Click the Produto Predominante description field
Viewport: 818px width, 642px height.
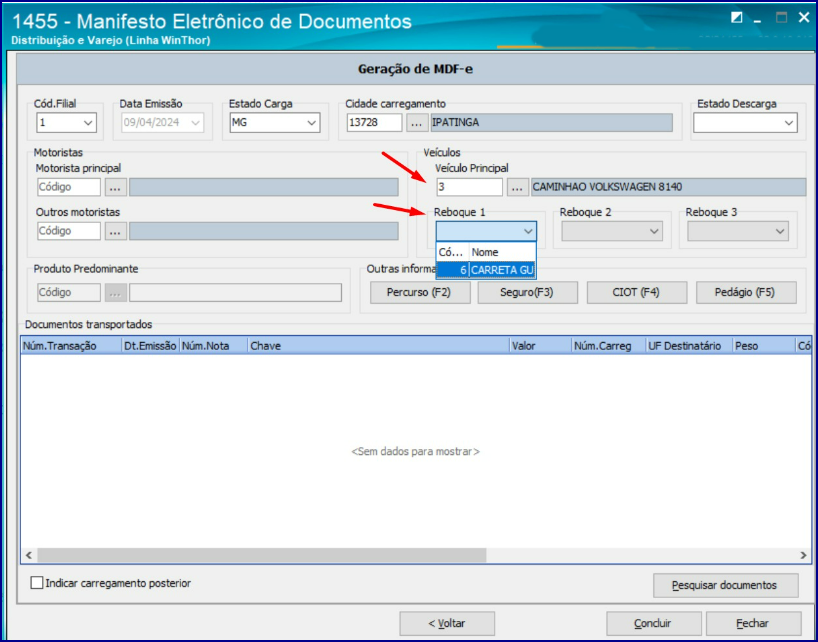coord(235,293)
